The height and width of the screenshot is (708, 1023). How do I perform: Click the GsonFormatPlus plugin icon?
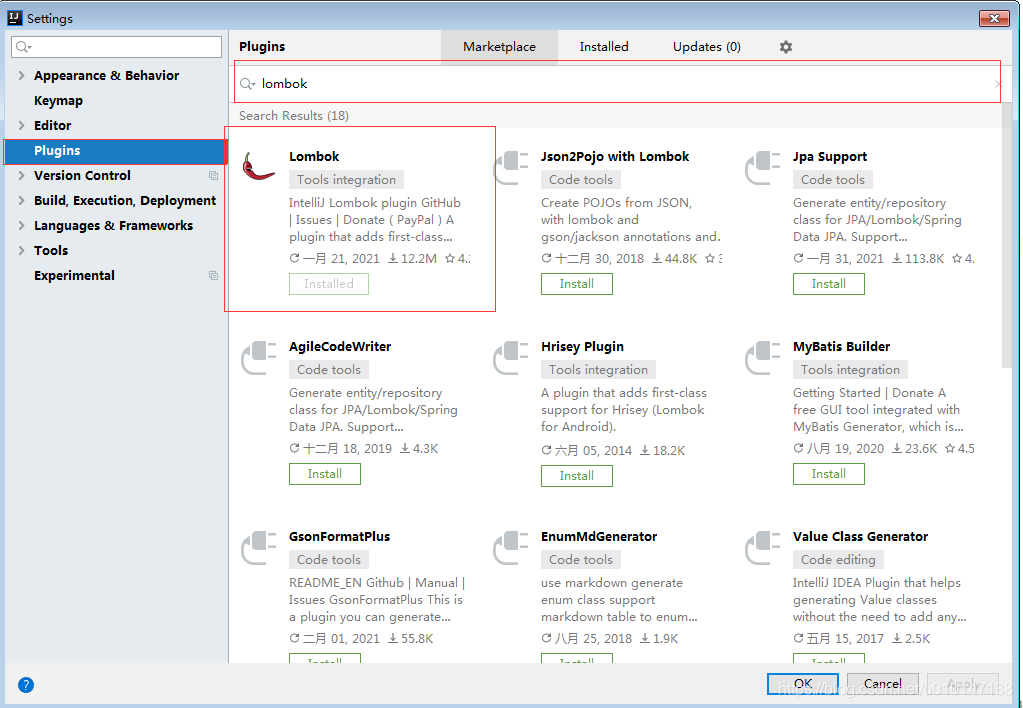259,547
